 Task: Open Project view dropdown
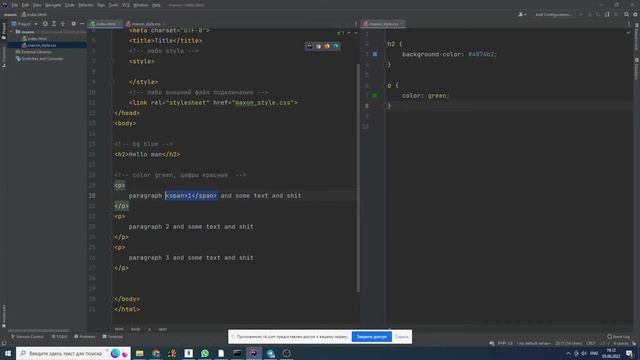pyautogui.click(x=24, y=24)
